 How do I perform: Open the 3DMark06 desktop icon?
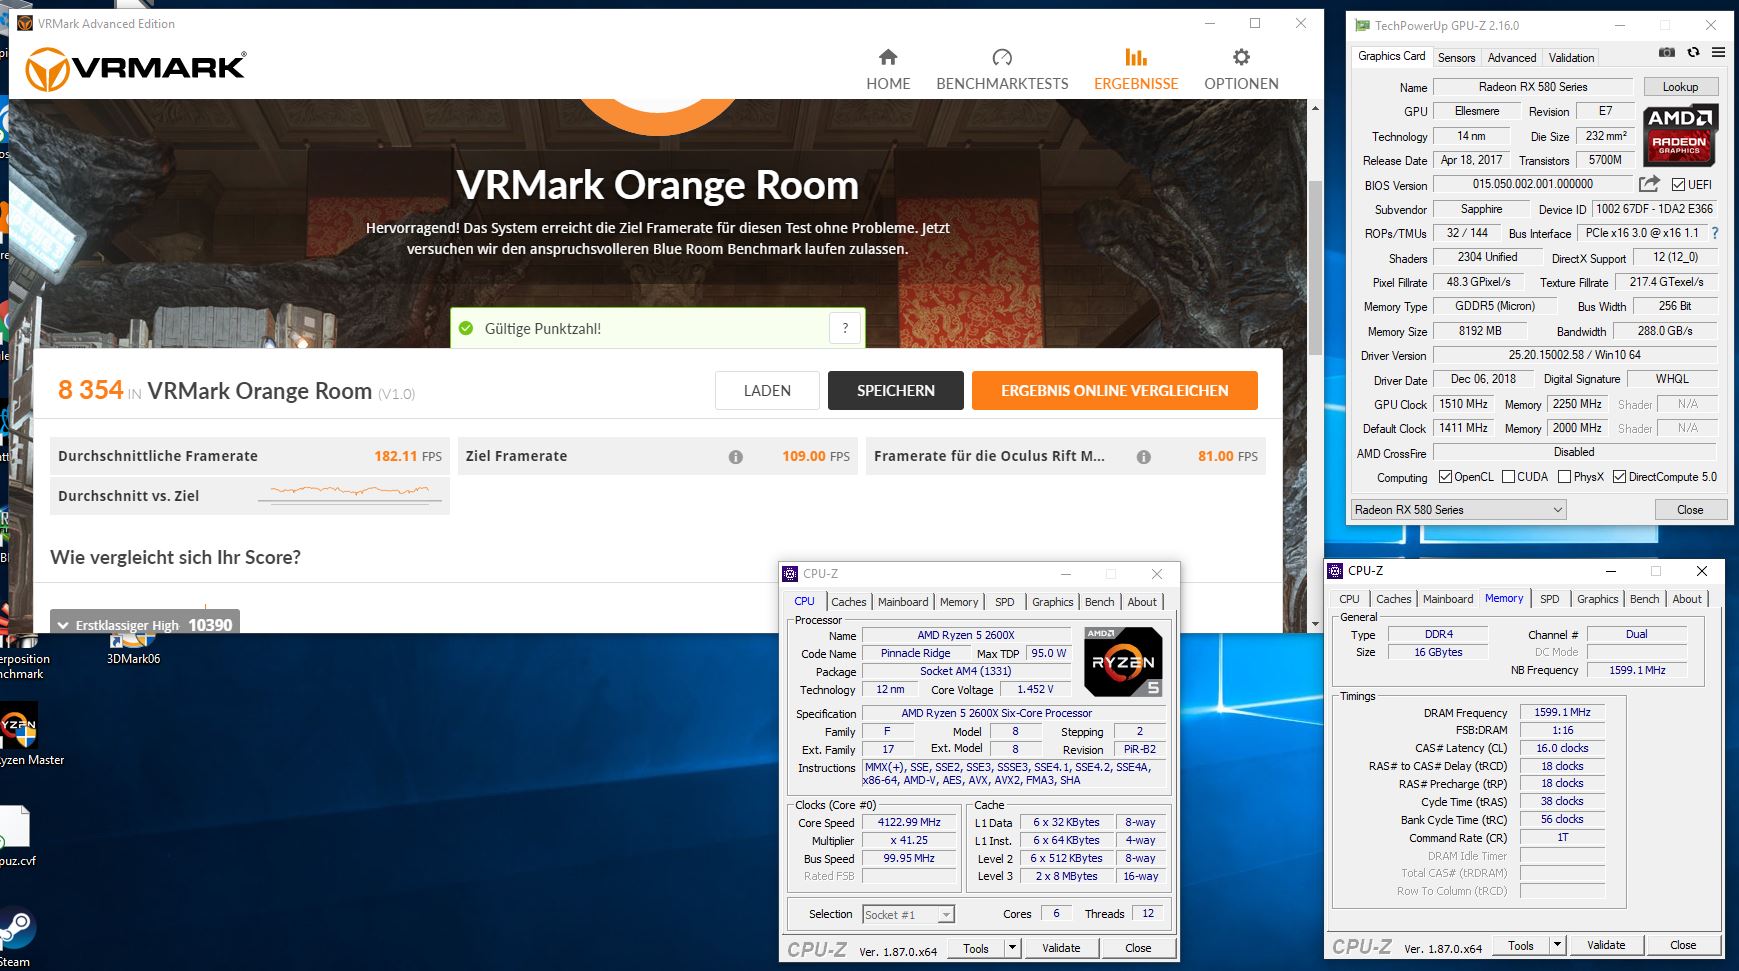point(133,648)
